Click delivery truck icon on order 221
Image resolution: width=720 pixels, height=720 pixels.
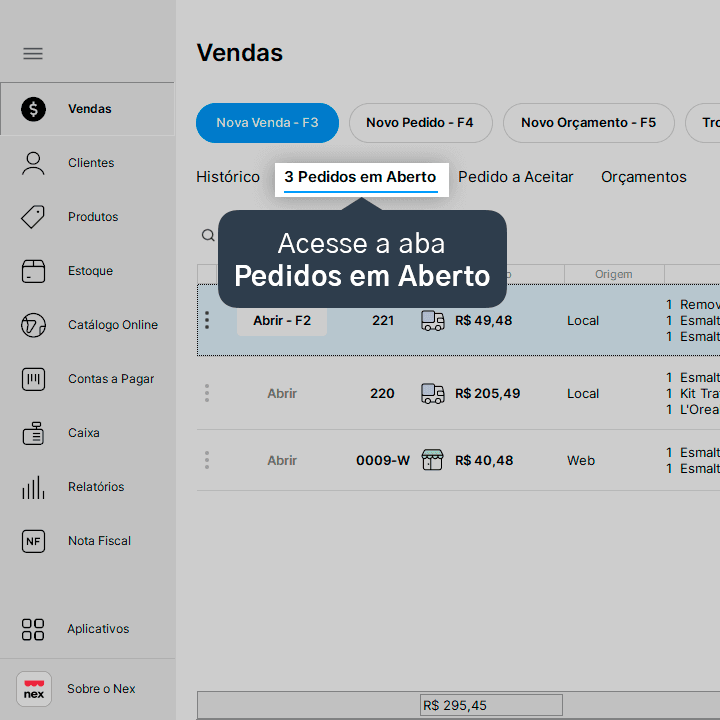click(433, 321)
